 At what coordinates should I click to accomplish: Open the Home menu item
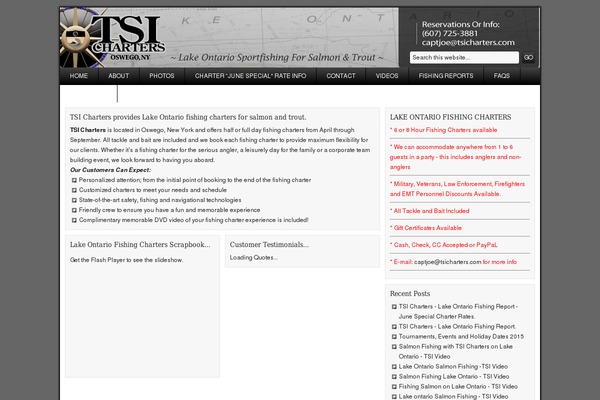[x=79, y=76]
